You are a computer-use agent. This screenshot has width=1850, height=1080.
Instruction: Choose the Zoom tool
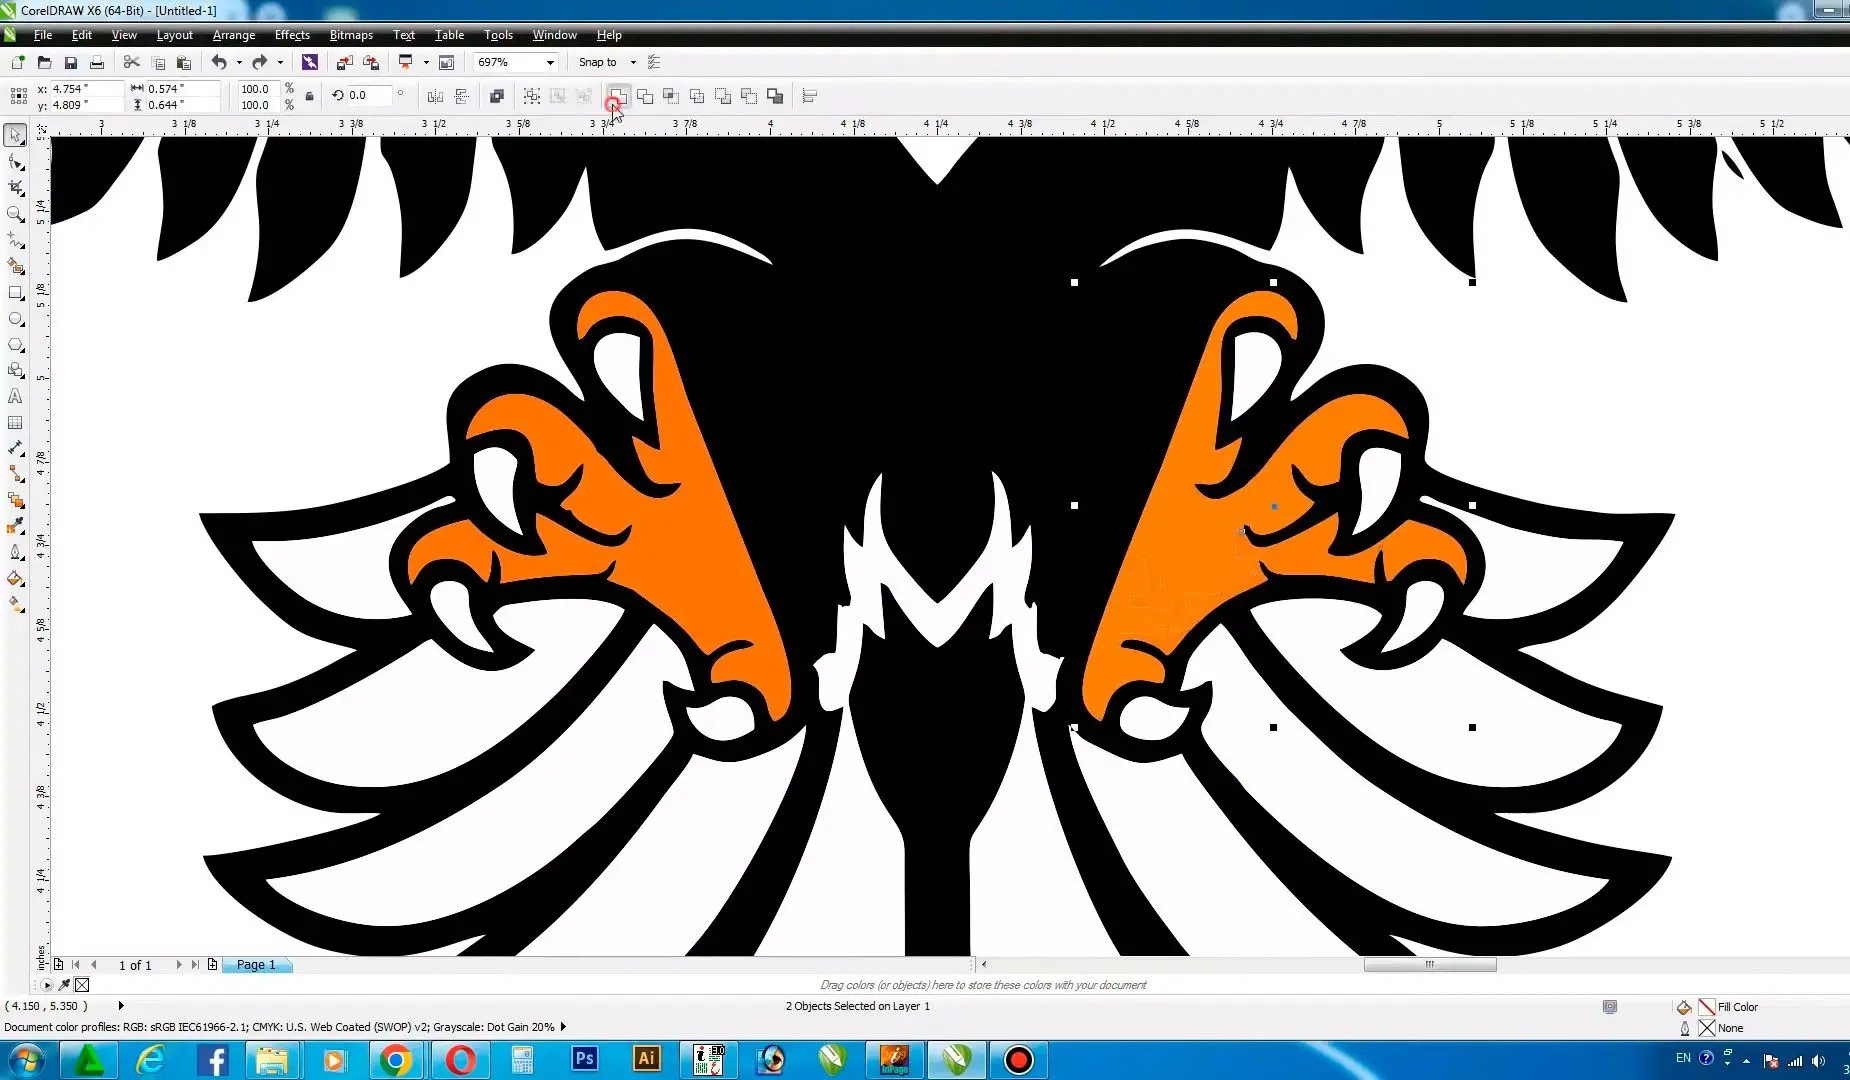pyautogui.click(x=15, y=213)
